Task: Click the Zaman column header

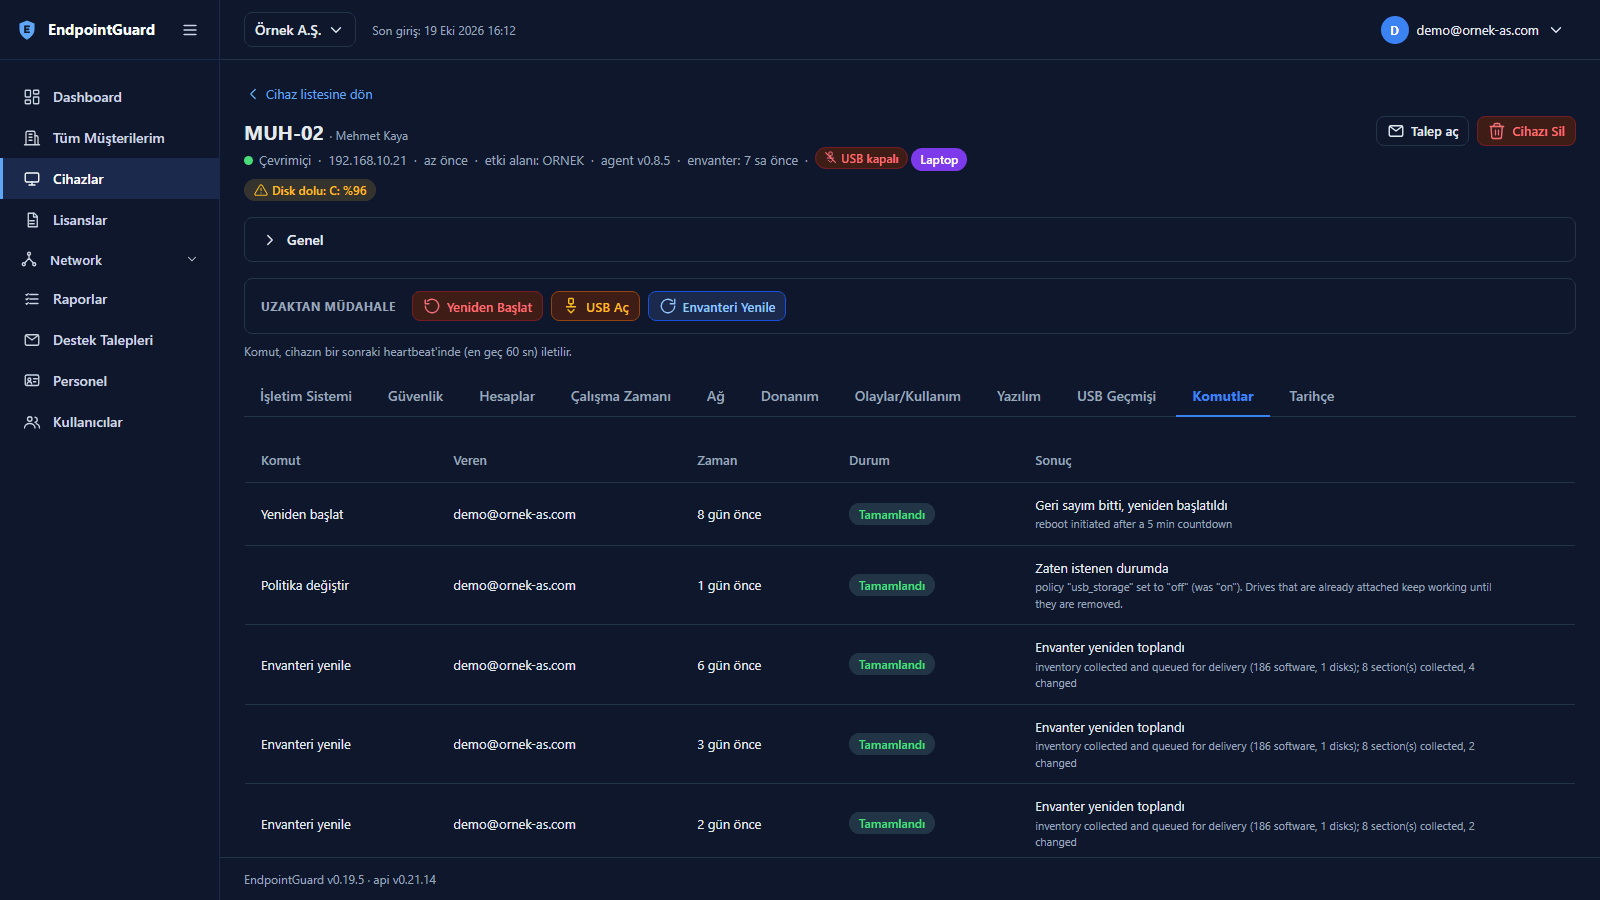Action: pos(717,460)
